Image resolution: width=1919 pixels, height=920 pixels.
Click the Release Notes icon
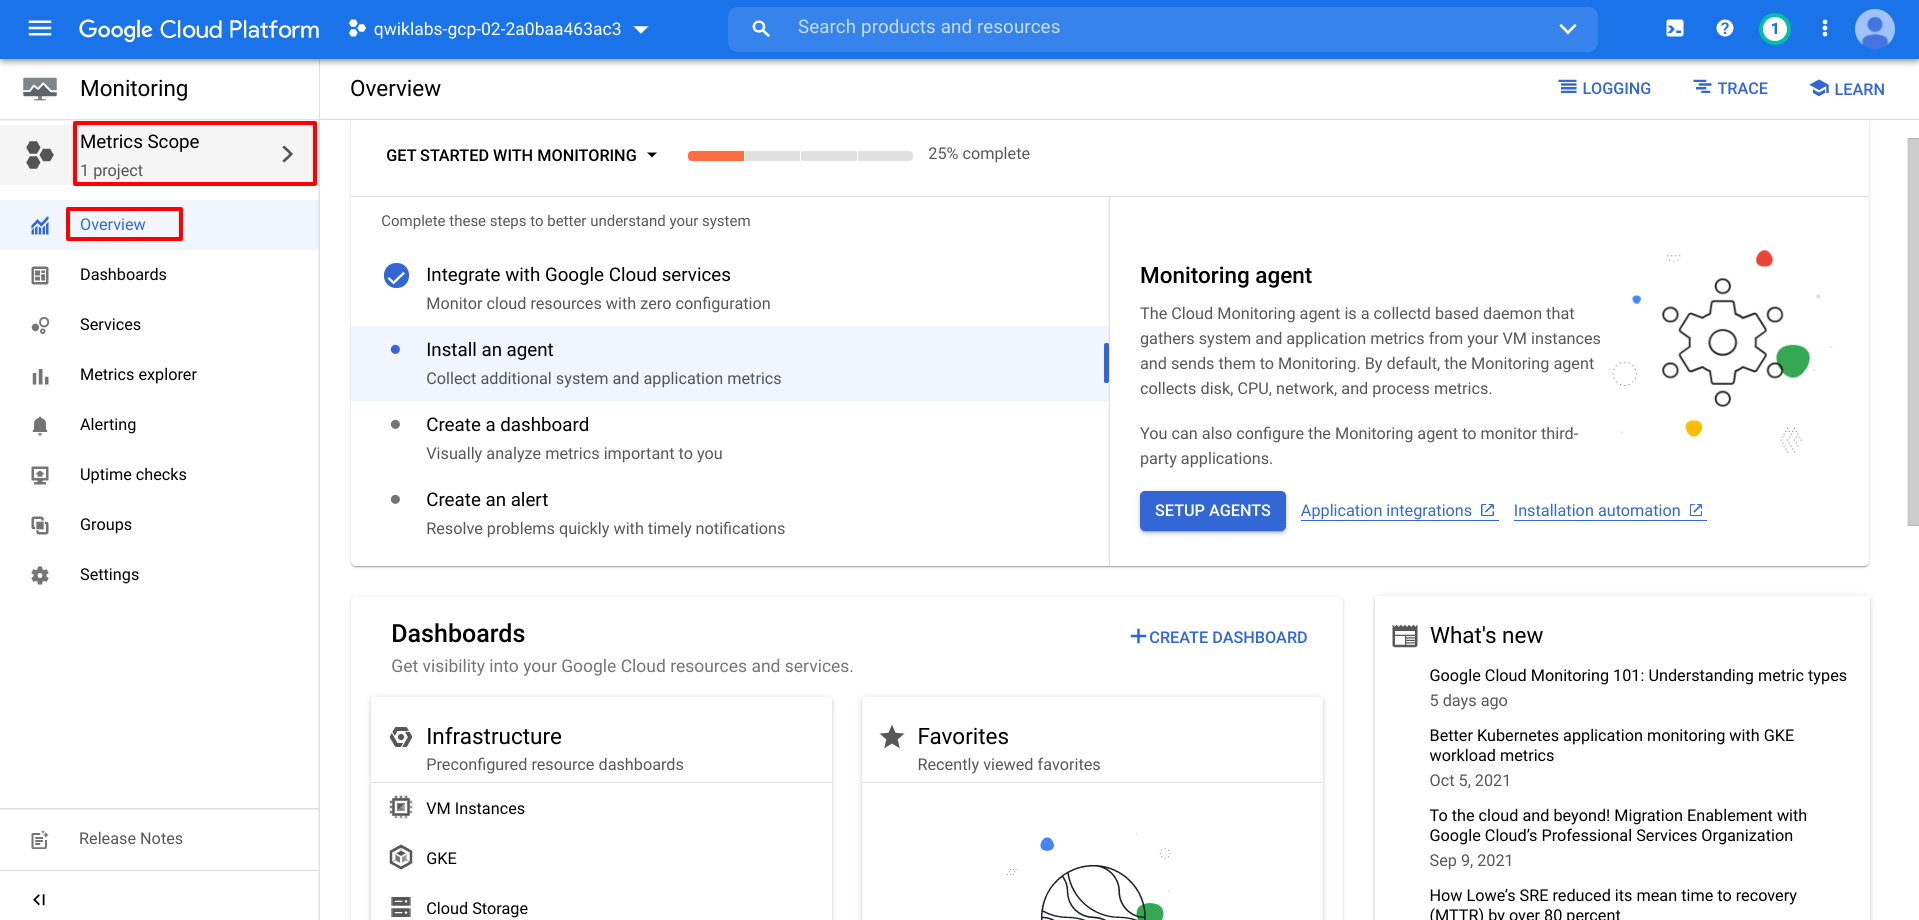pos(40,840)
